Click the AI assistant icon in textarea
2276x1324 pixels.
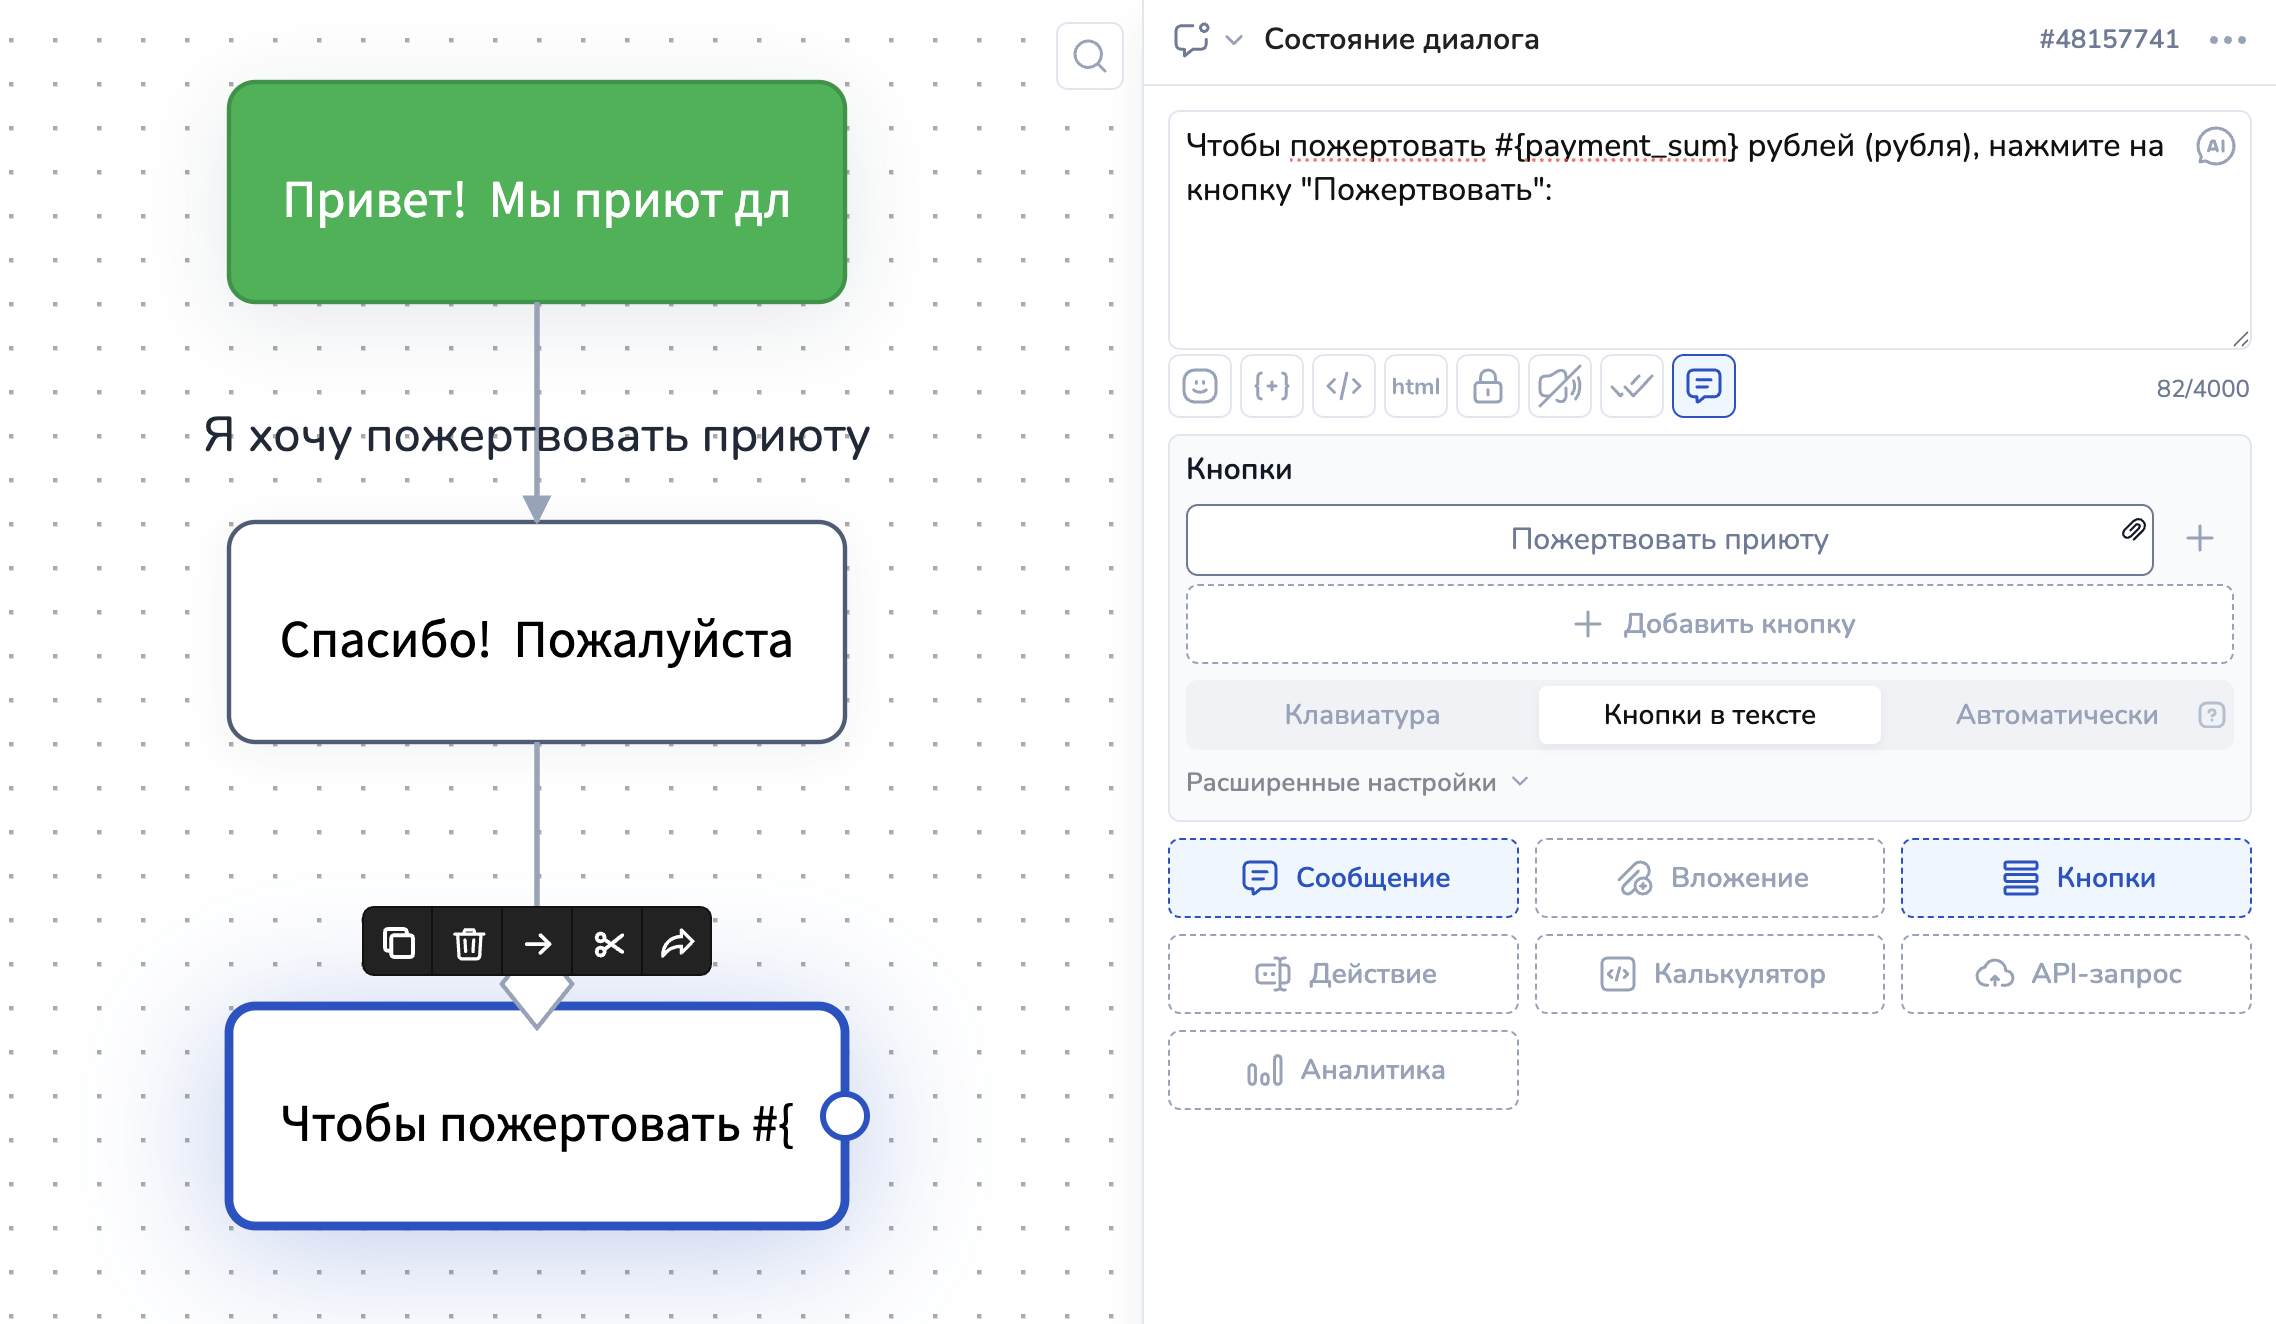point(2215,147)
